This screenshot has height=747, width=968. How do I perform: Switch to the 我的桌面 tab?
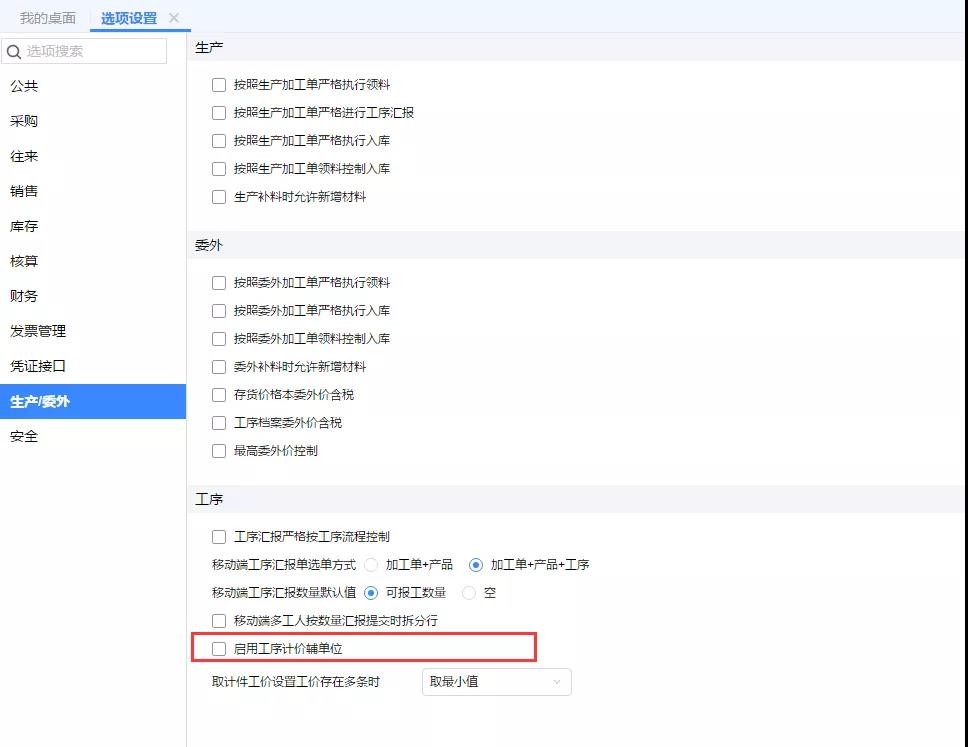point(47,18)
